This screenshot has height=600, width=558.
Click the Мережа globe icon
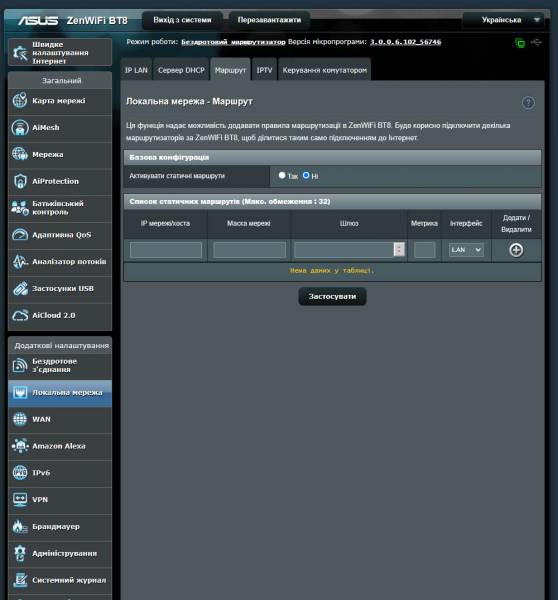[x=20, y=154]
